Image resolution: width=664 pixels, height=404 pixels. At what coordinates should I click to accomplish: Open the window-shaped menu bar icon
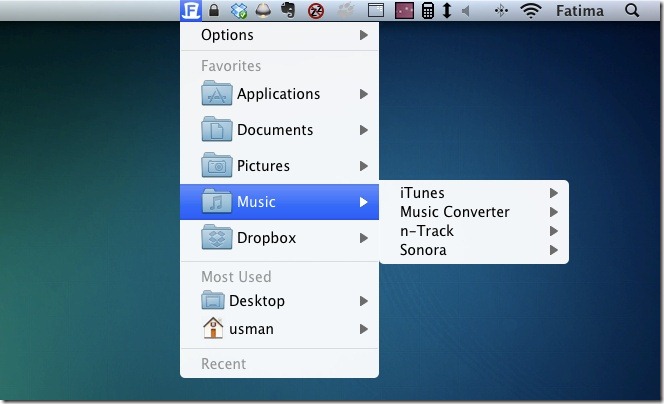point(376,11)
